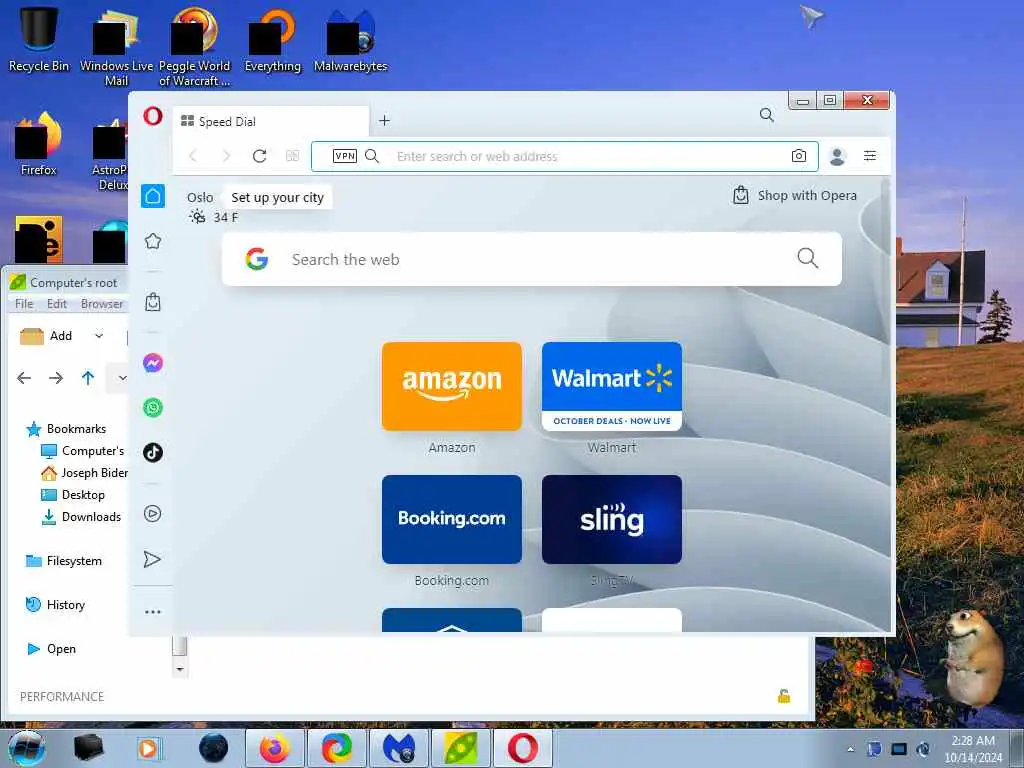Image resolution: width=1024 pixels, height=768 pixels.
Task: Click the Google Search the web box
Action: click(x=532, y=259)
